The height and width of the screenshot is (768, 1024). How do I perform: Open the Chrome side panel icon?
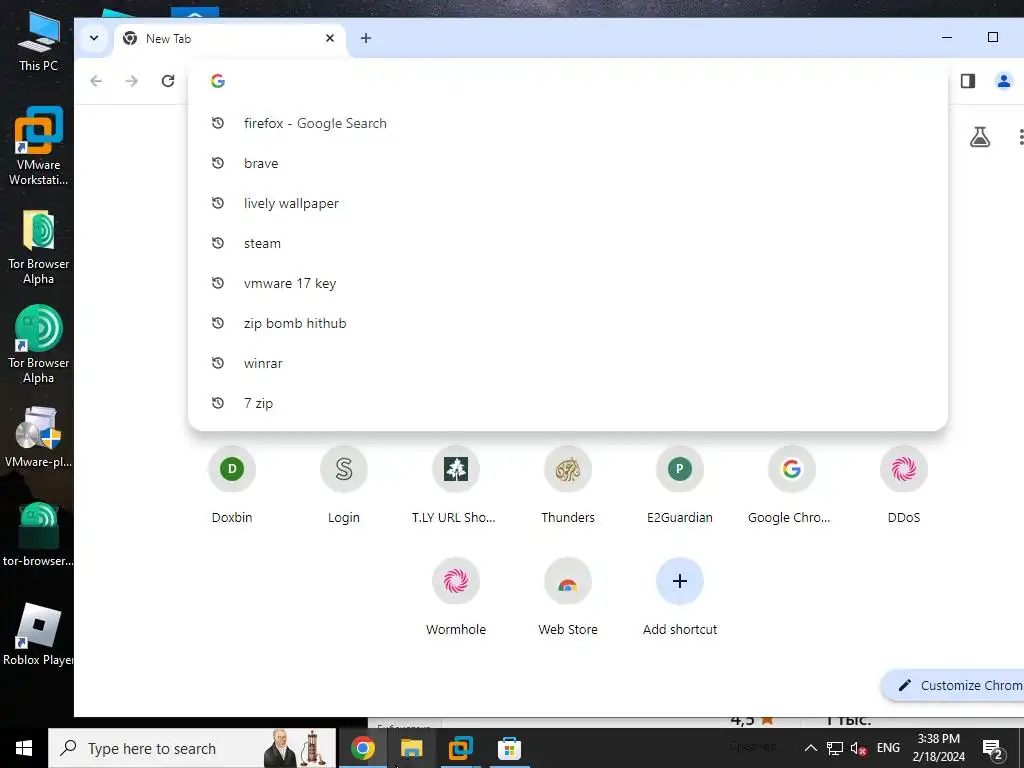coord(968,81)
